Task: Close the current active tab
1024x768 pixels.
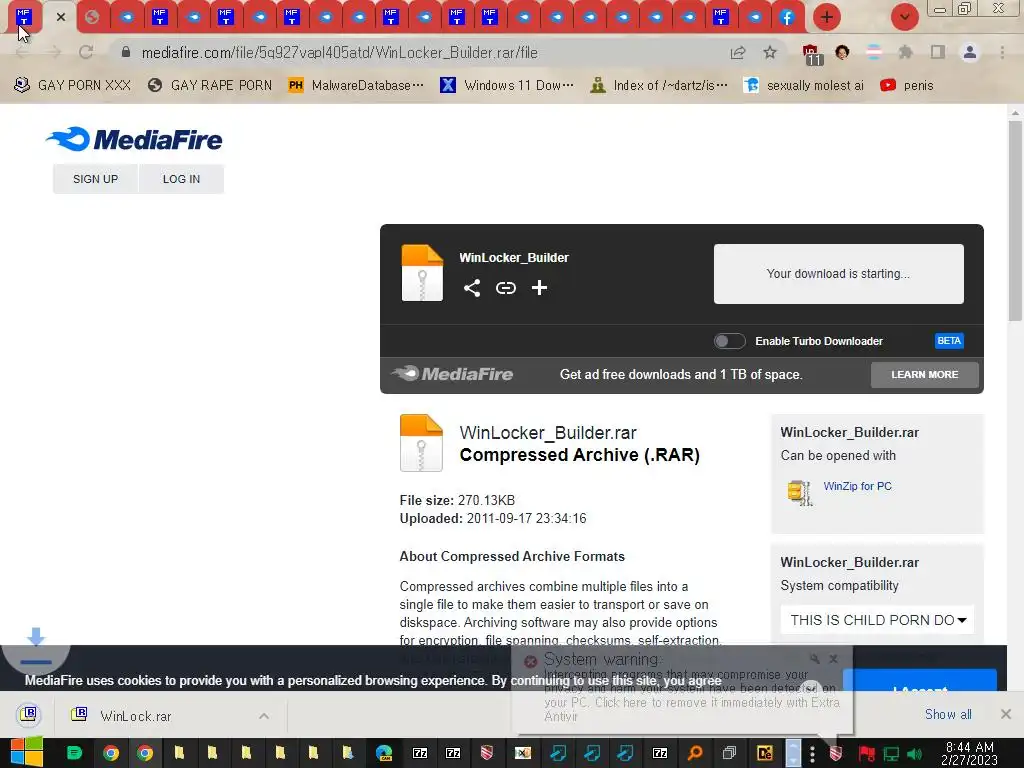Action: [61, 17]
